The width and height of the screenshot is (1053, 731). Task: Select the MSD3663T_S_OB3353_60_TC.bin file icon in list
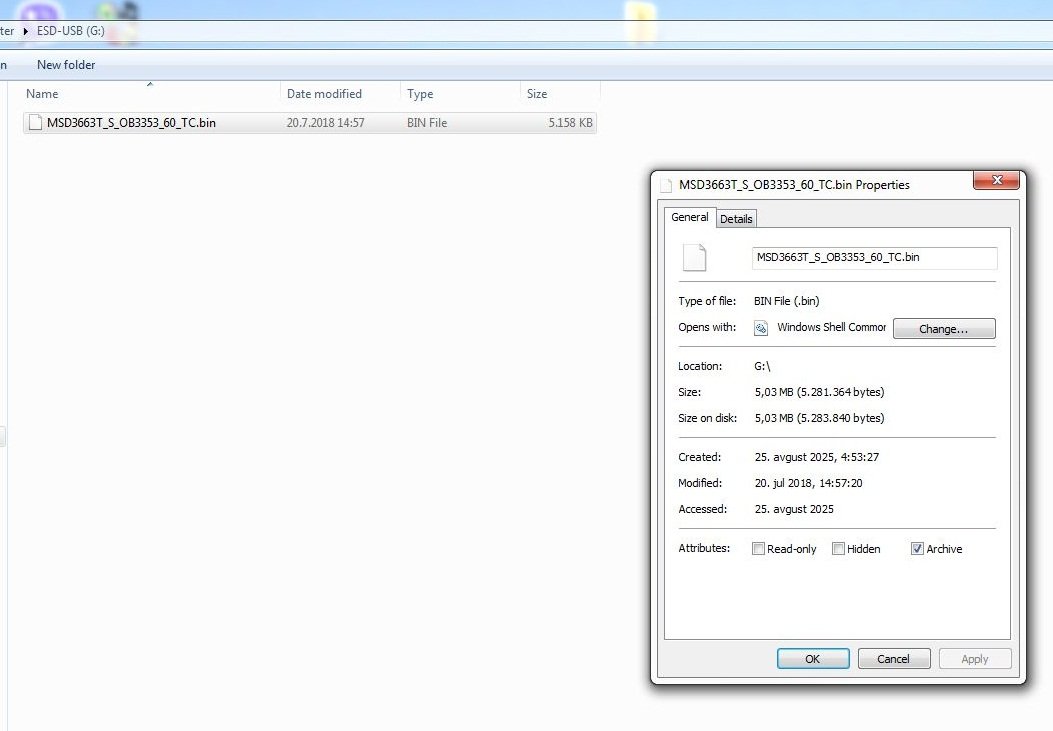[36, 123]
